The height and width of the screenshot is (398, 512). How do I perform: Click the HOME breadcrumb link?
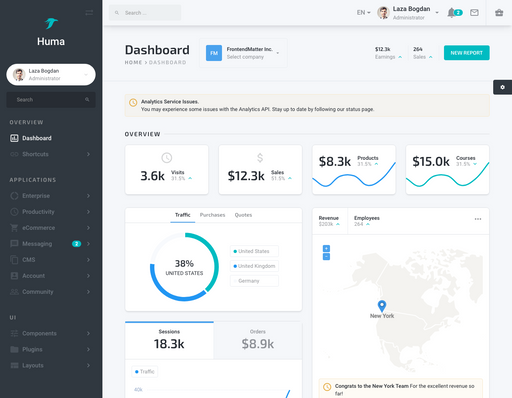(133, 62)
